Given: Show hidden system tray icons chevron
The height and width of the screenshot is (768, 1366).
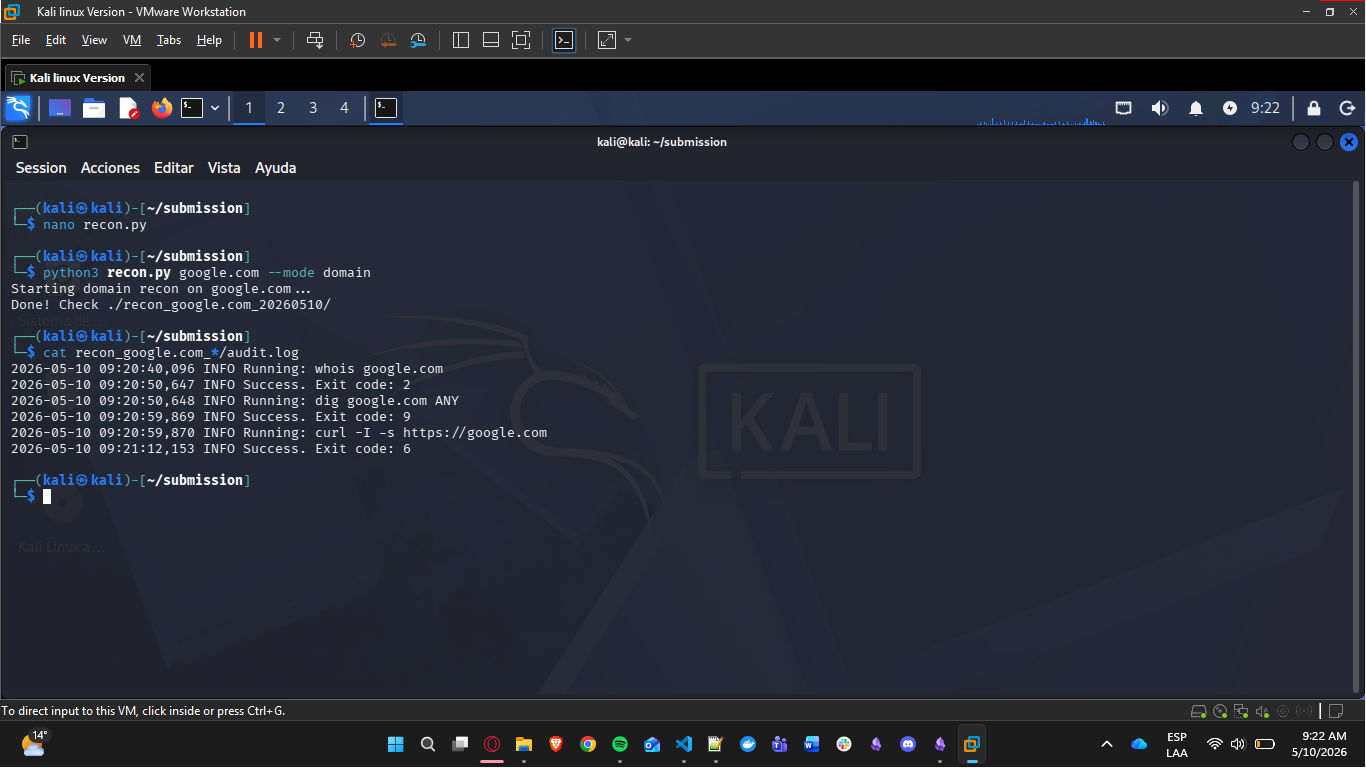Looking at the screenshot, I should [x=1107, y=744].
